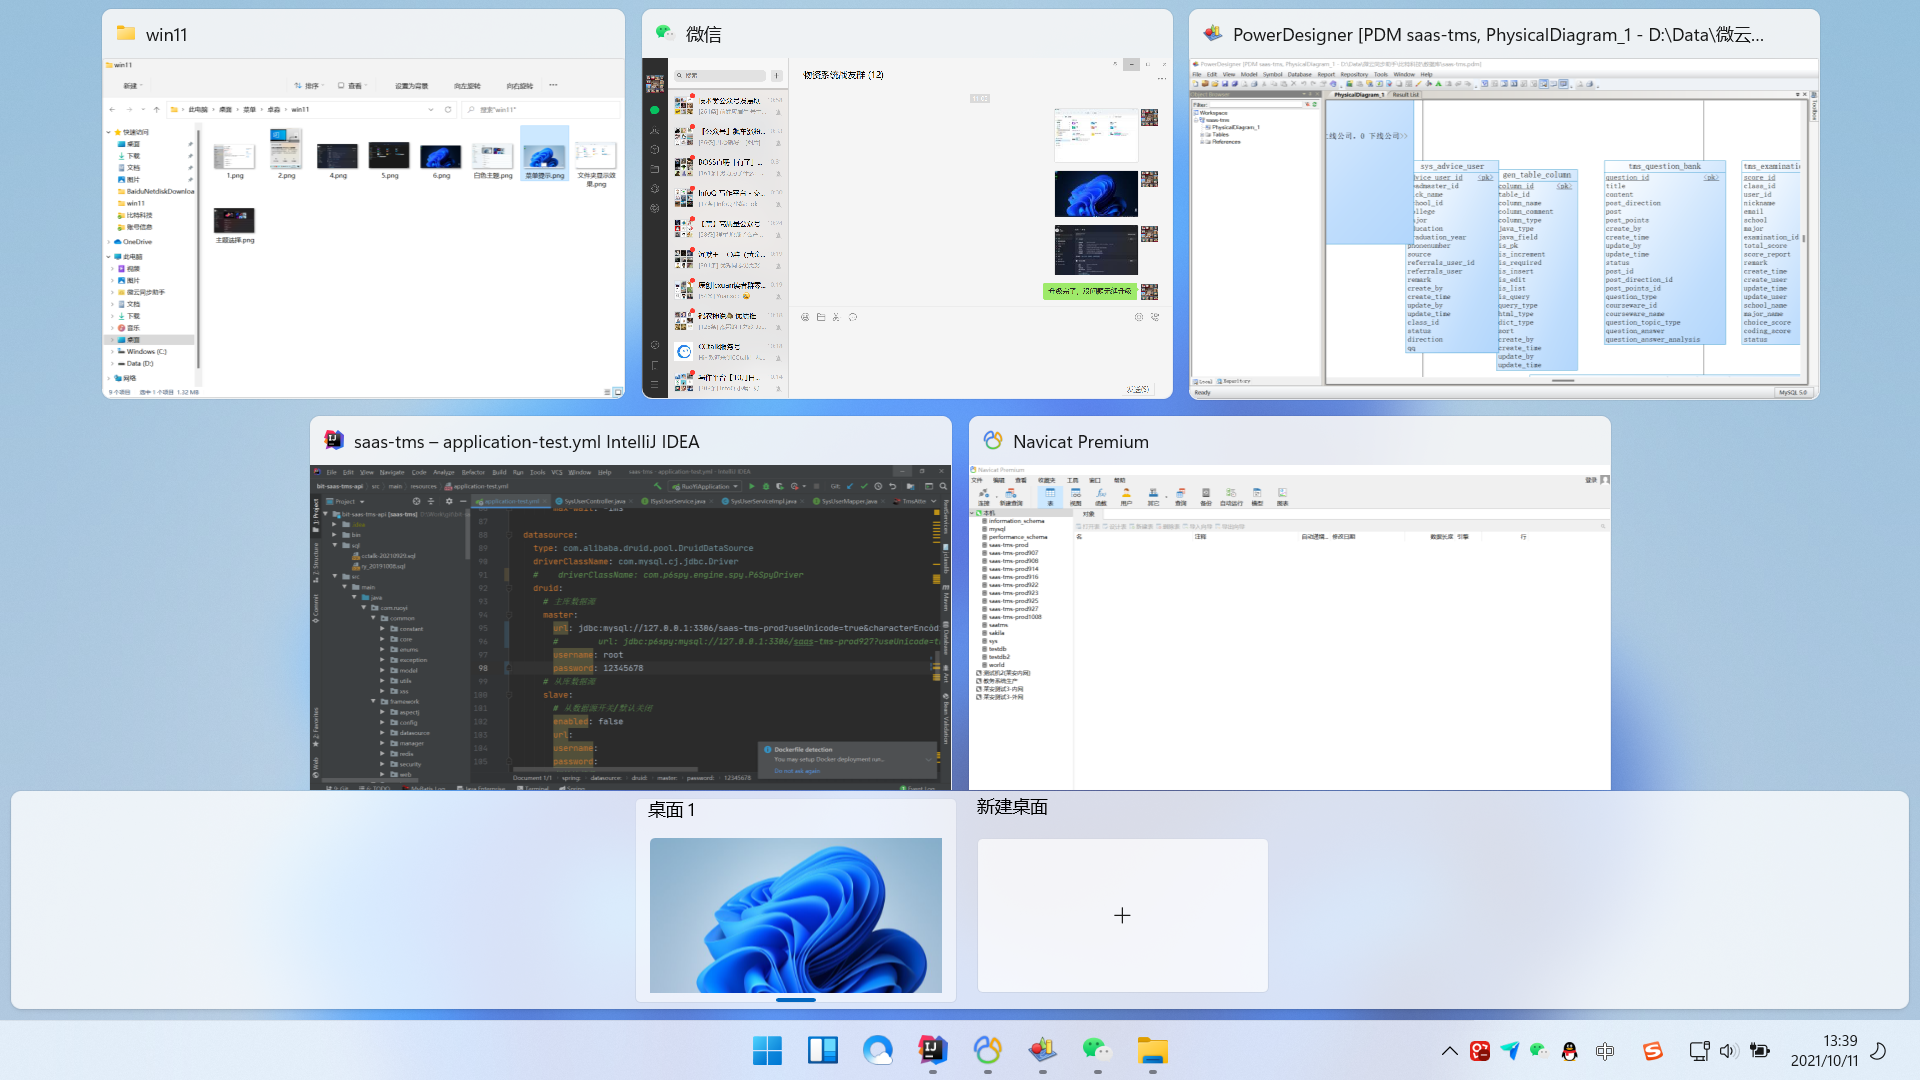Image resolution: width=1920 pixels, height=1080 pixels.
Task: Open the Widgets panel from taskbar
Action: click(x=823, y=1051)
